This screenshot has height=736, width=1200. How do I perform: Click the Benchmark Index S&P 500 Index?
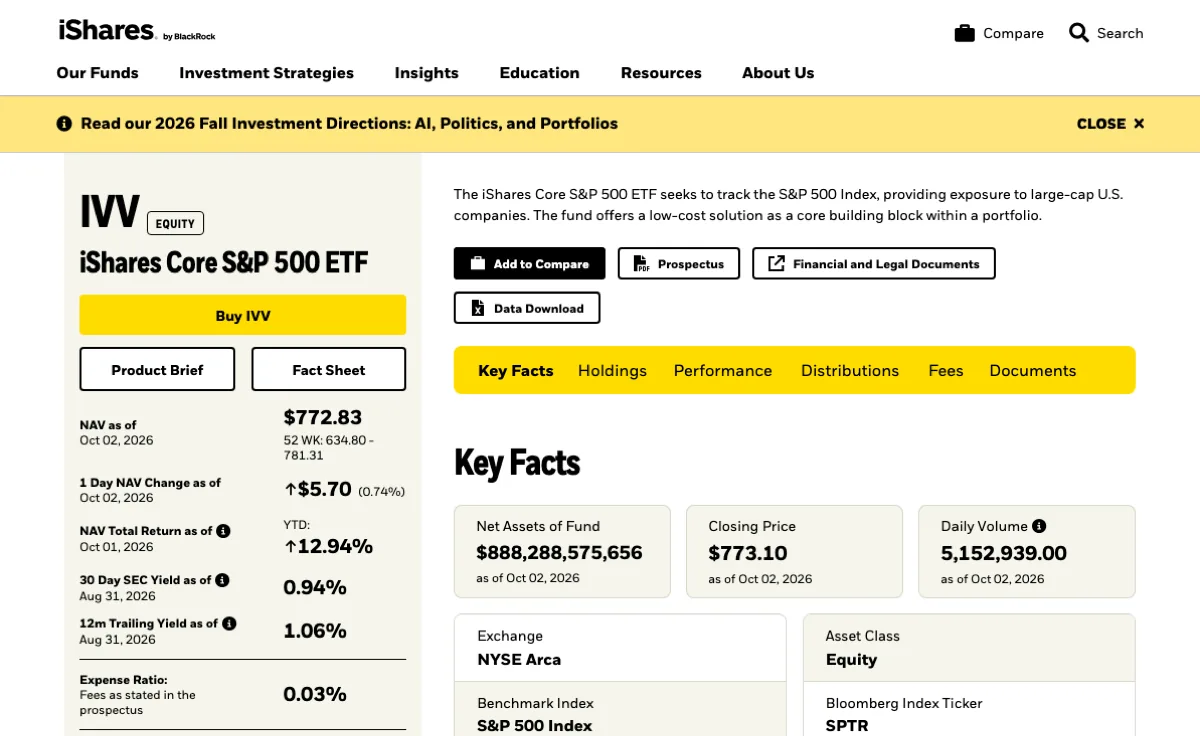pos(535,726)
